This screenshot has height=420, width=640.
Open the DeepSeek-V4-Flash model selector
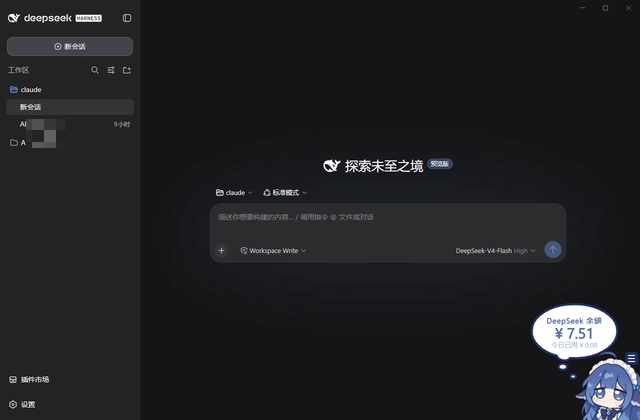pos(496,251)
